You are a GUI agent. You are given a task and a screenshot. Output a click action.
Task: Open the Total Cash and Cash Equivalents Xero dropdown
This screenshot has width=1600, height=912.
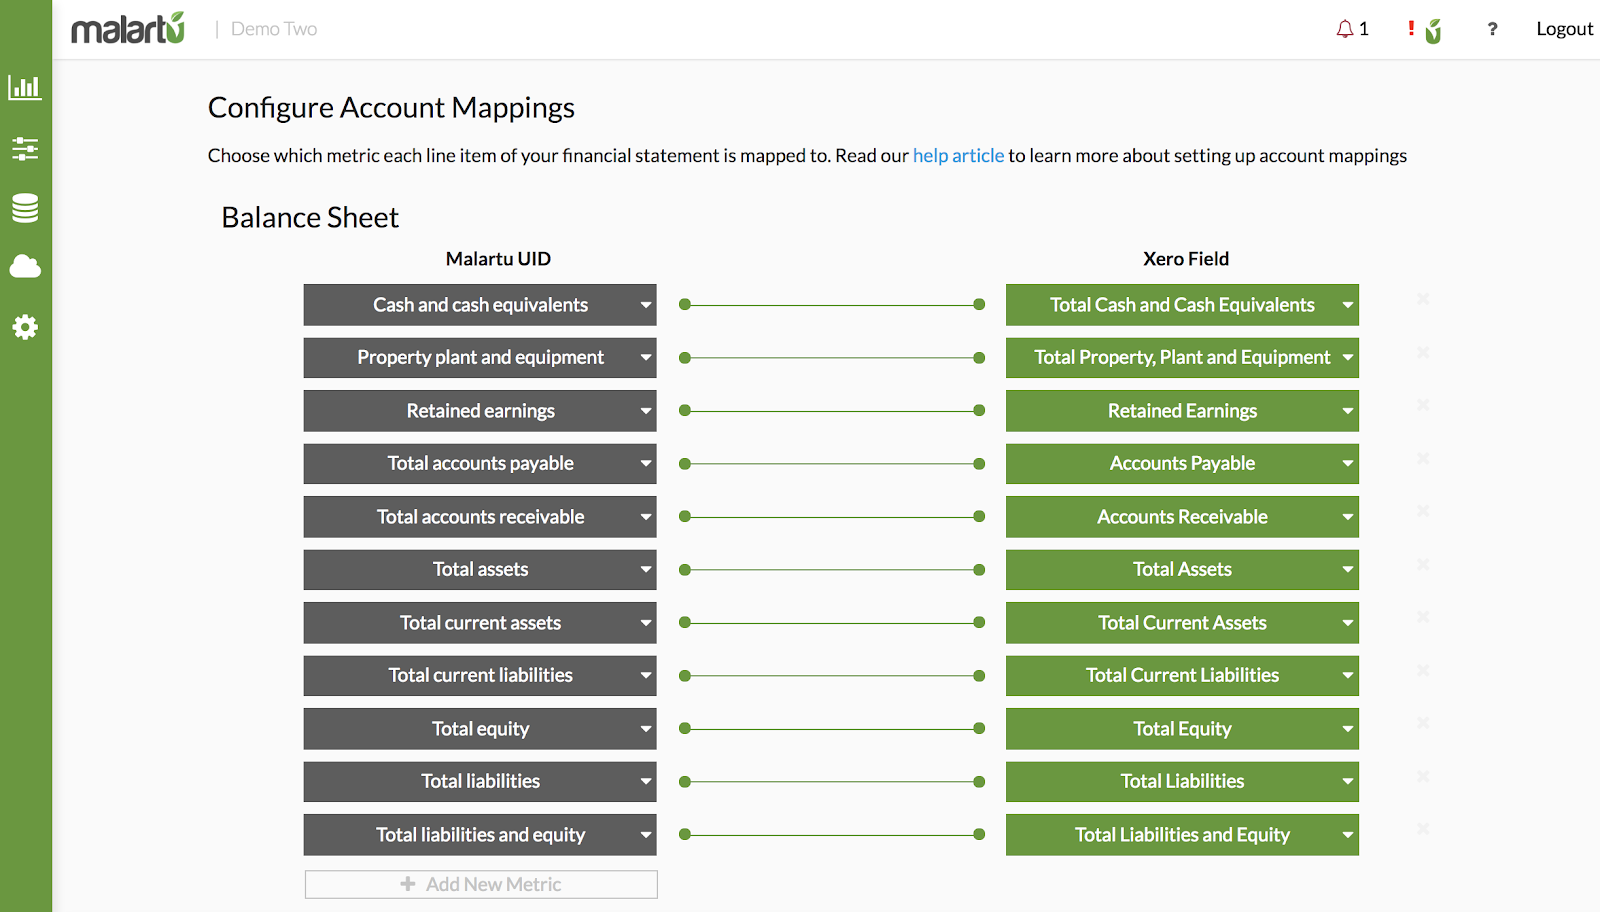pos(1182,305)
